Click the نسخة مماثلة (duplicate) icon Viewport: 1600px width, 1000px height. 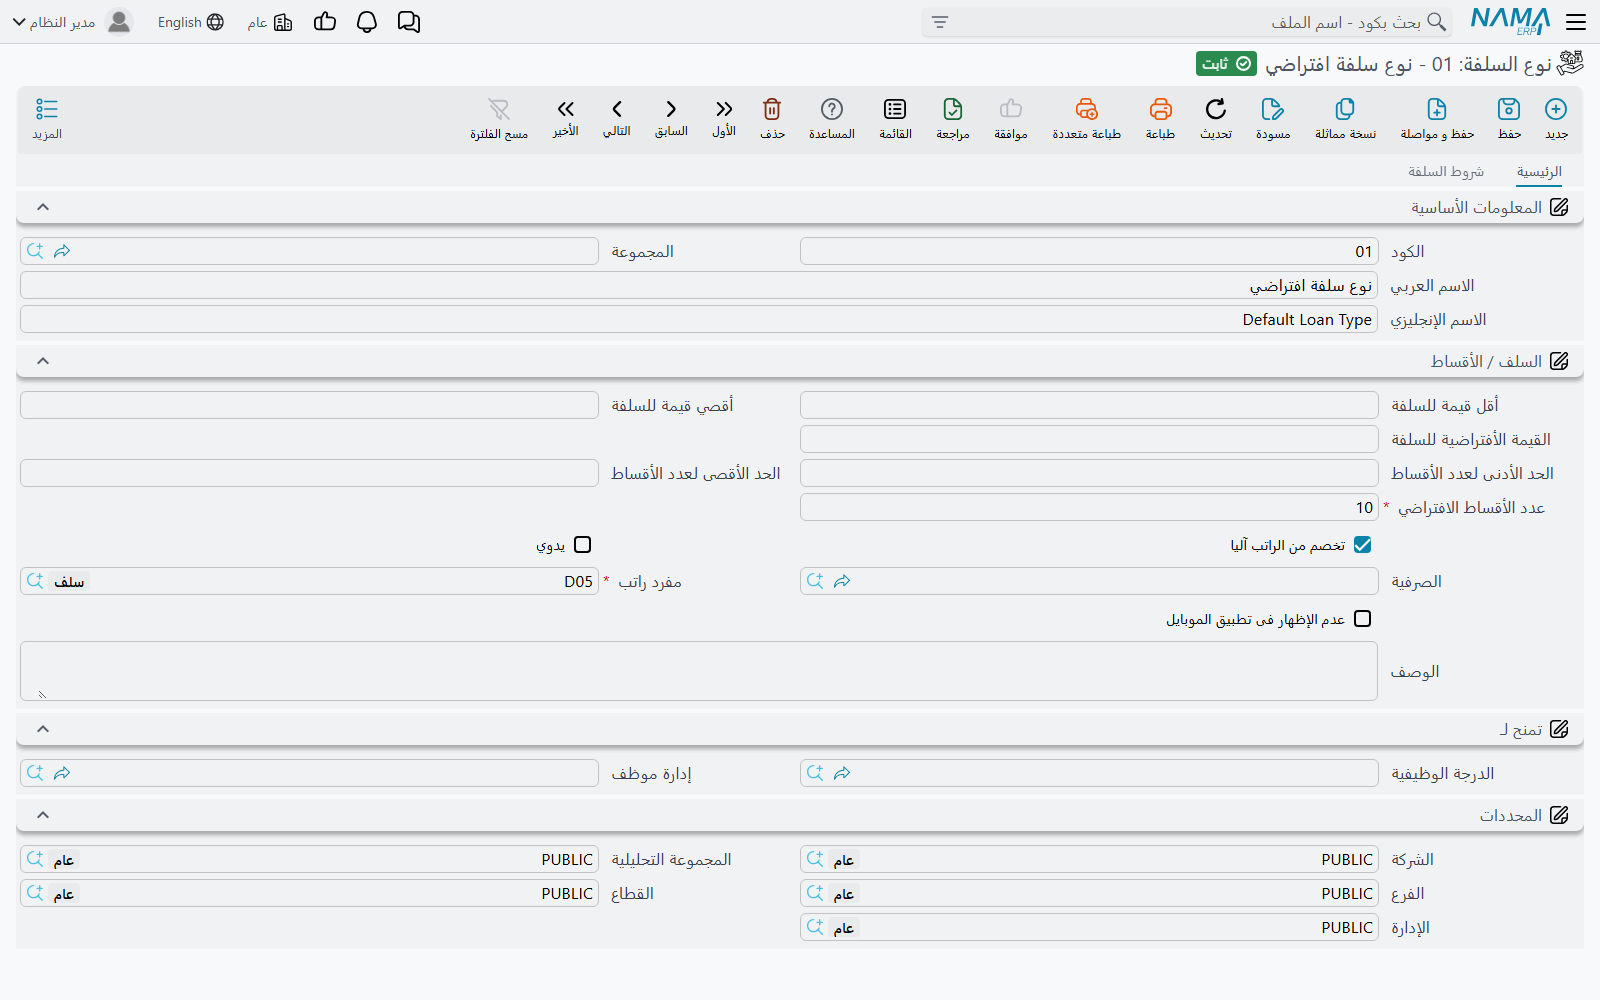(x=1345, y=109)
